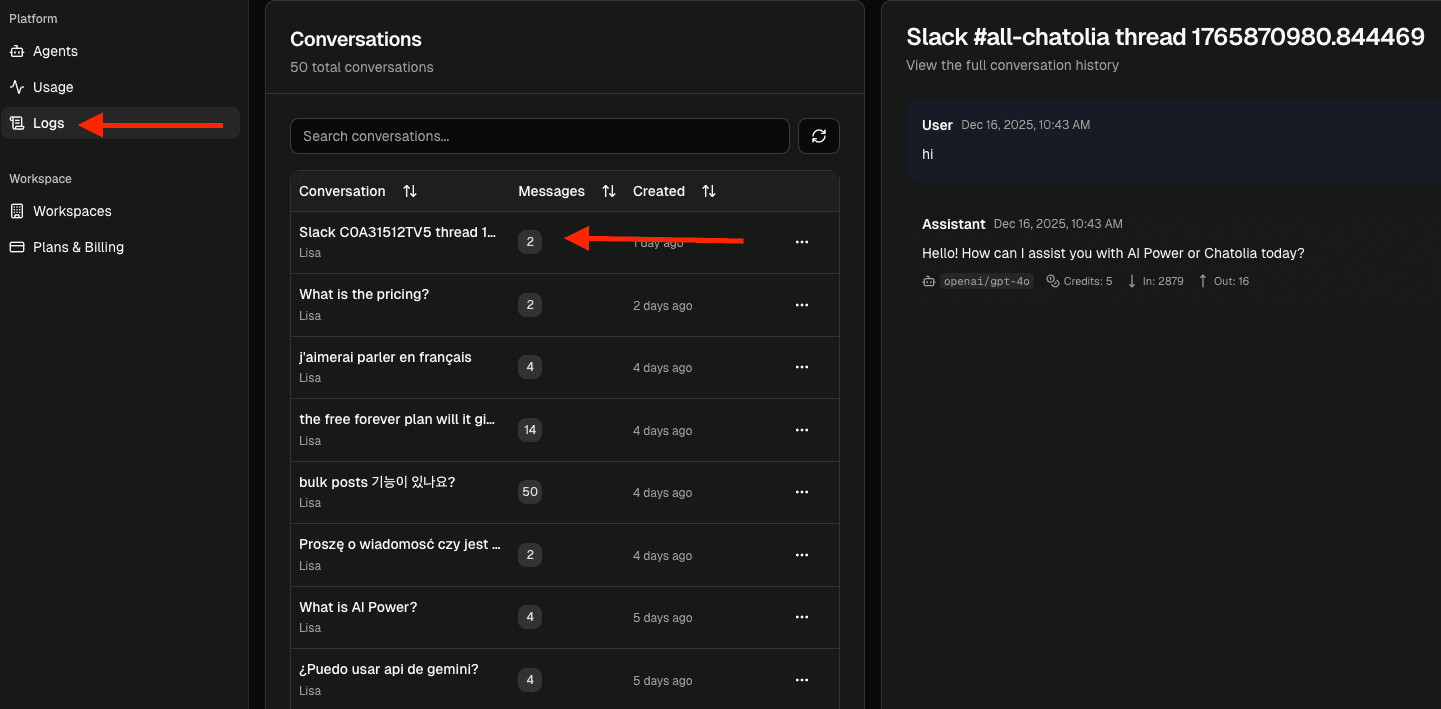Click the refresh conversations icon button
Image resolution: width=1441 pixels, height=709 pixels.
click(x=818, y=136)
